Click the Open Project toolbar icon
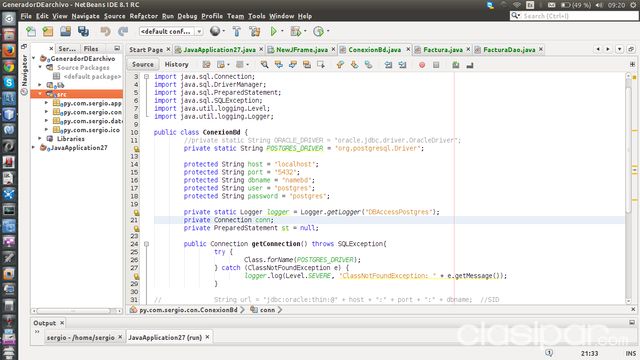Viewport: 640px width, 360px height. pos(65,31)
